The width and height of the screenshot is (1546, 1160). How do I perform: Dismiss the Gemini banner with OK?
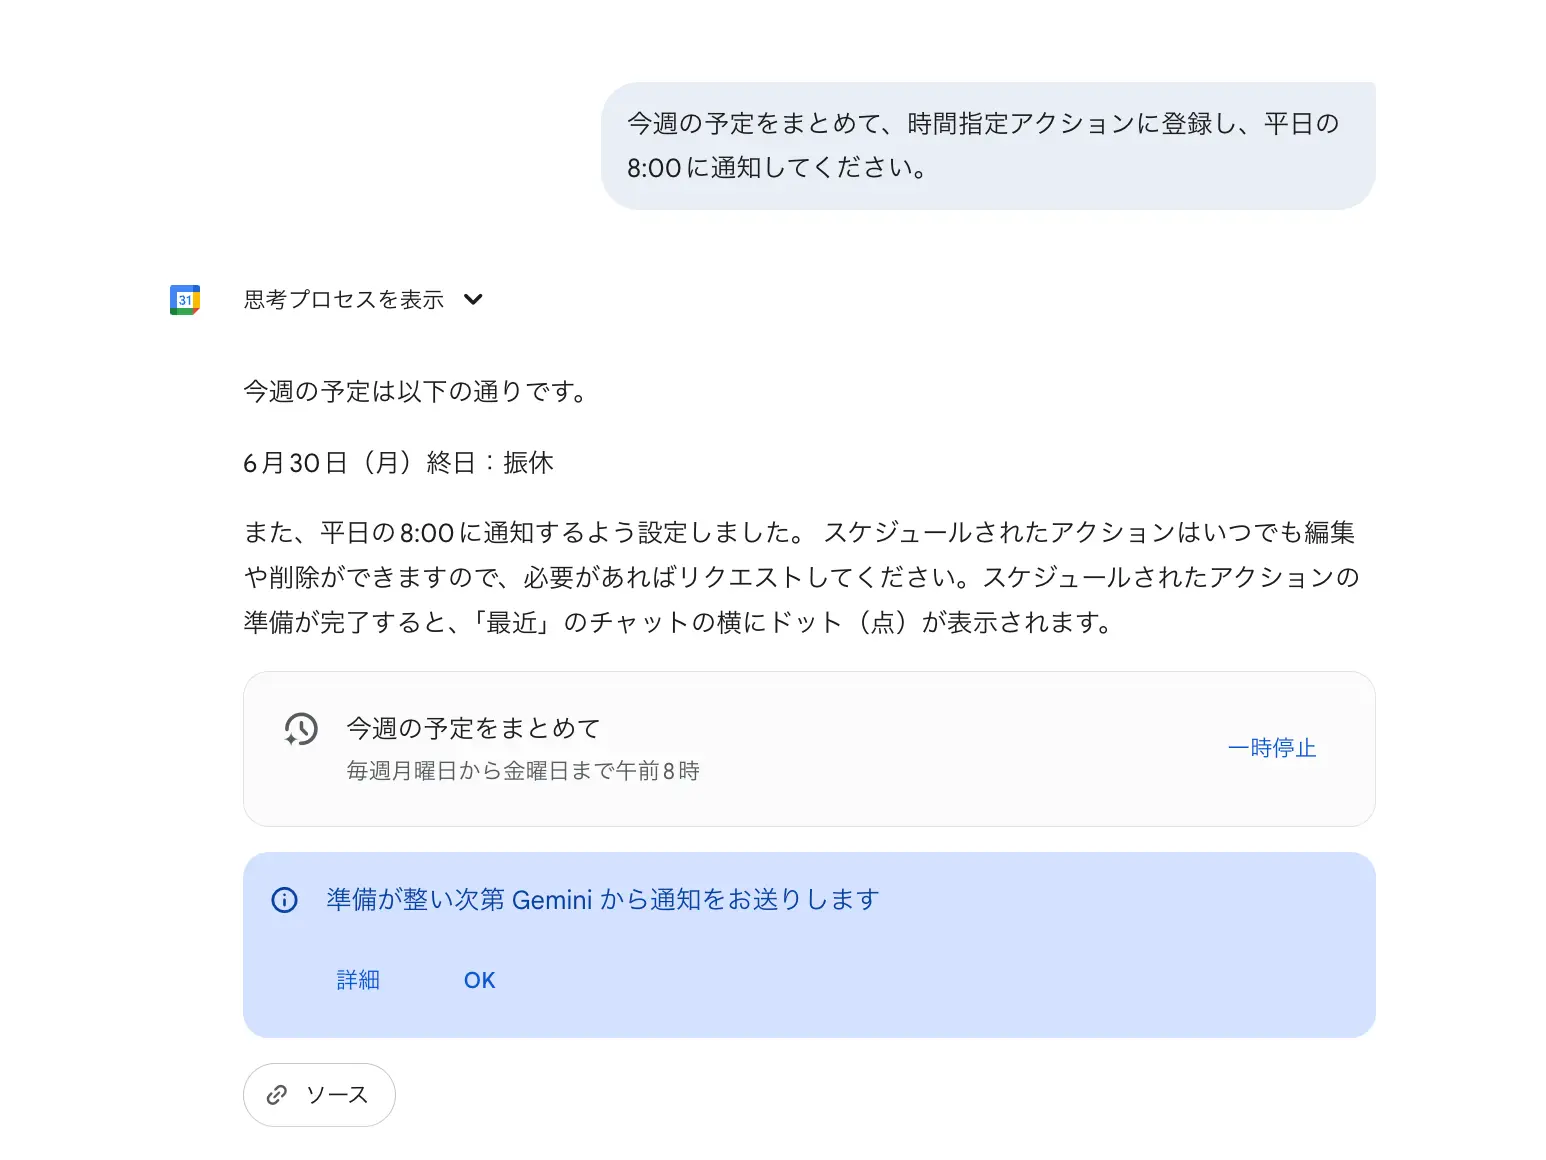click(x=480, y=980)
